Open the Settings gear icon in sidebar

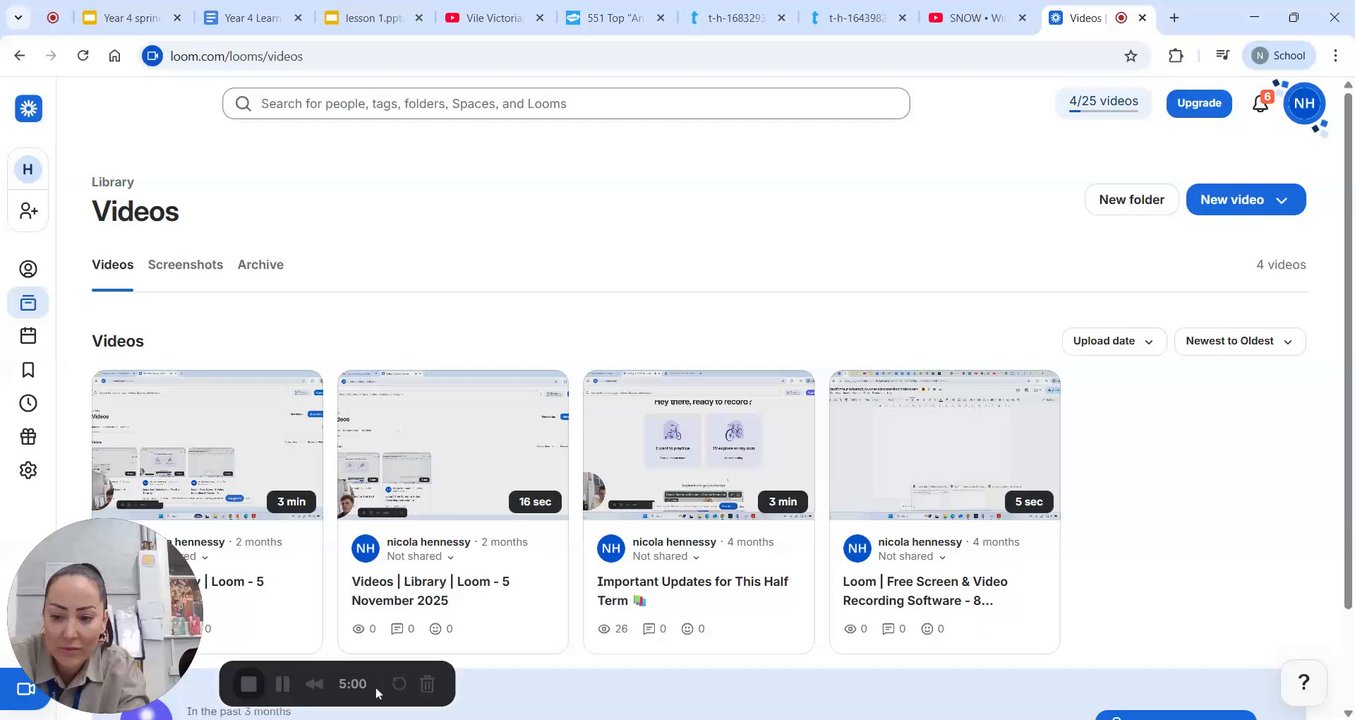(x=28, y=470)
